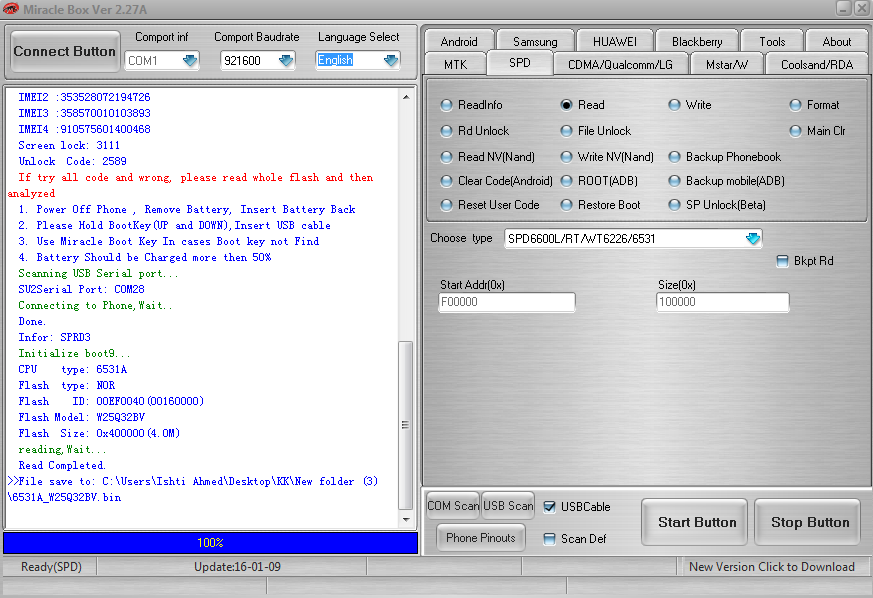Uncheck the USBCable checkbox
This screenshot has height=598, width=873.
[550, 507]
